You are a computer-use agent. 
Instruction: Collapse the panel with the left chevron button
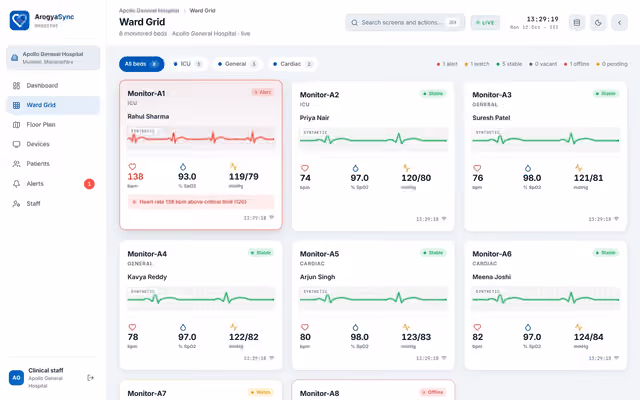(x=619, y=22)
